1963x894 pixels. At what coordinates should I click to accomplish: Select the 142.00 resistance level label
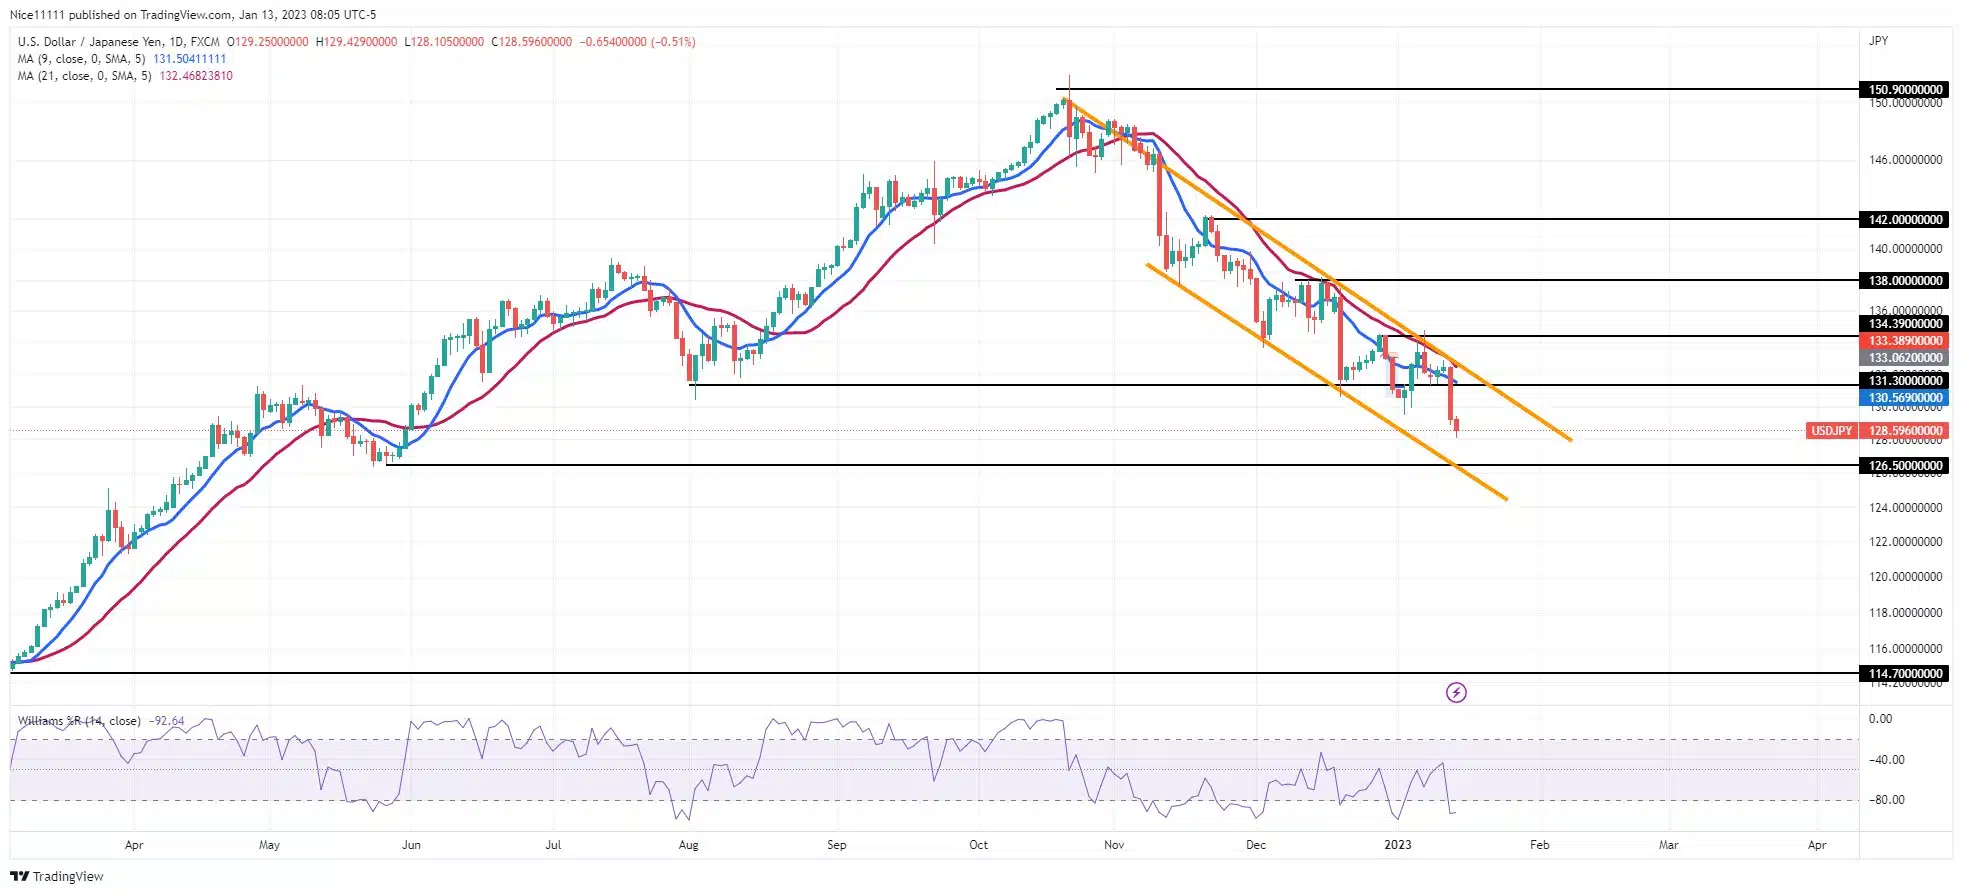click(1905, 220)
